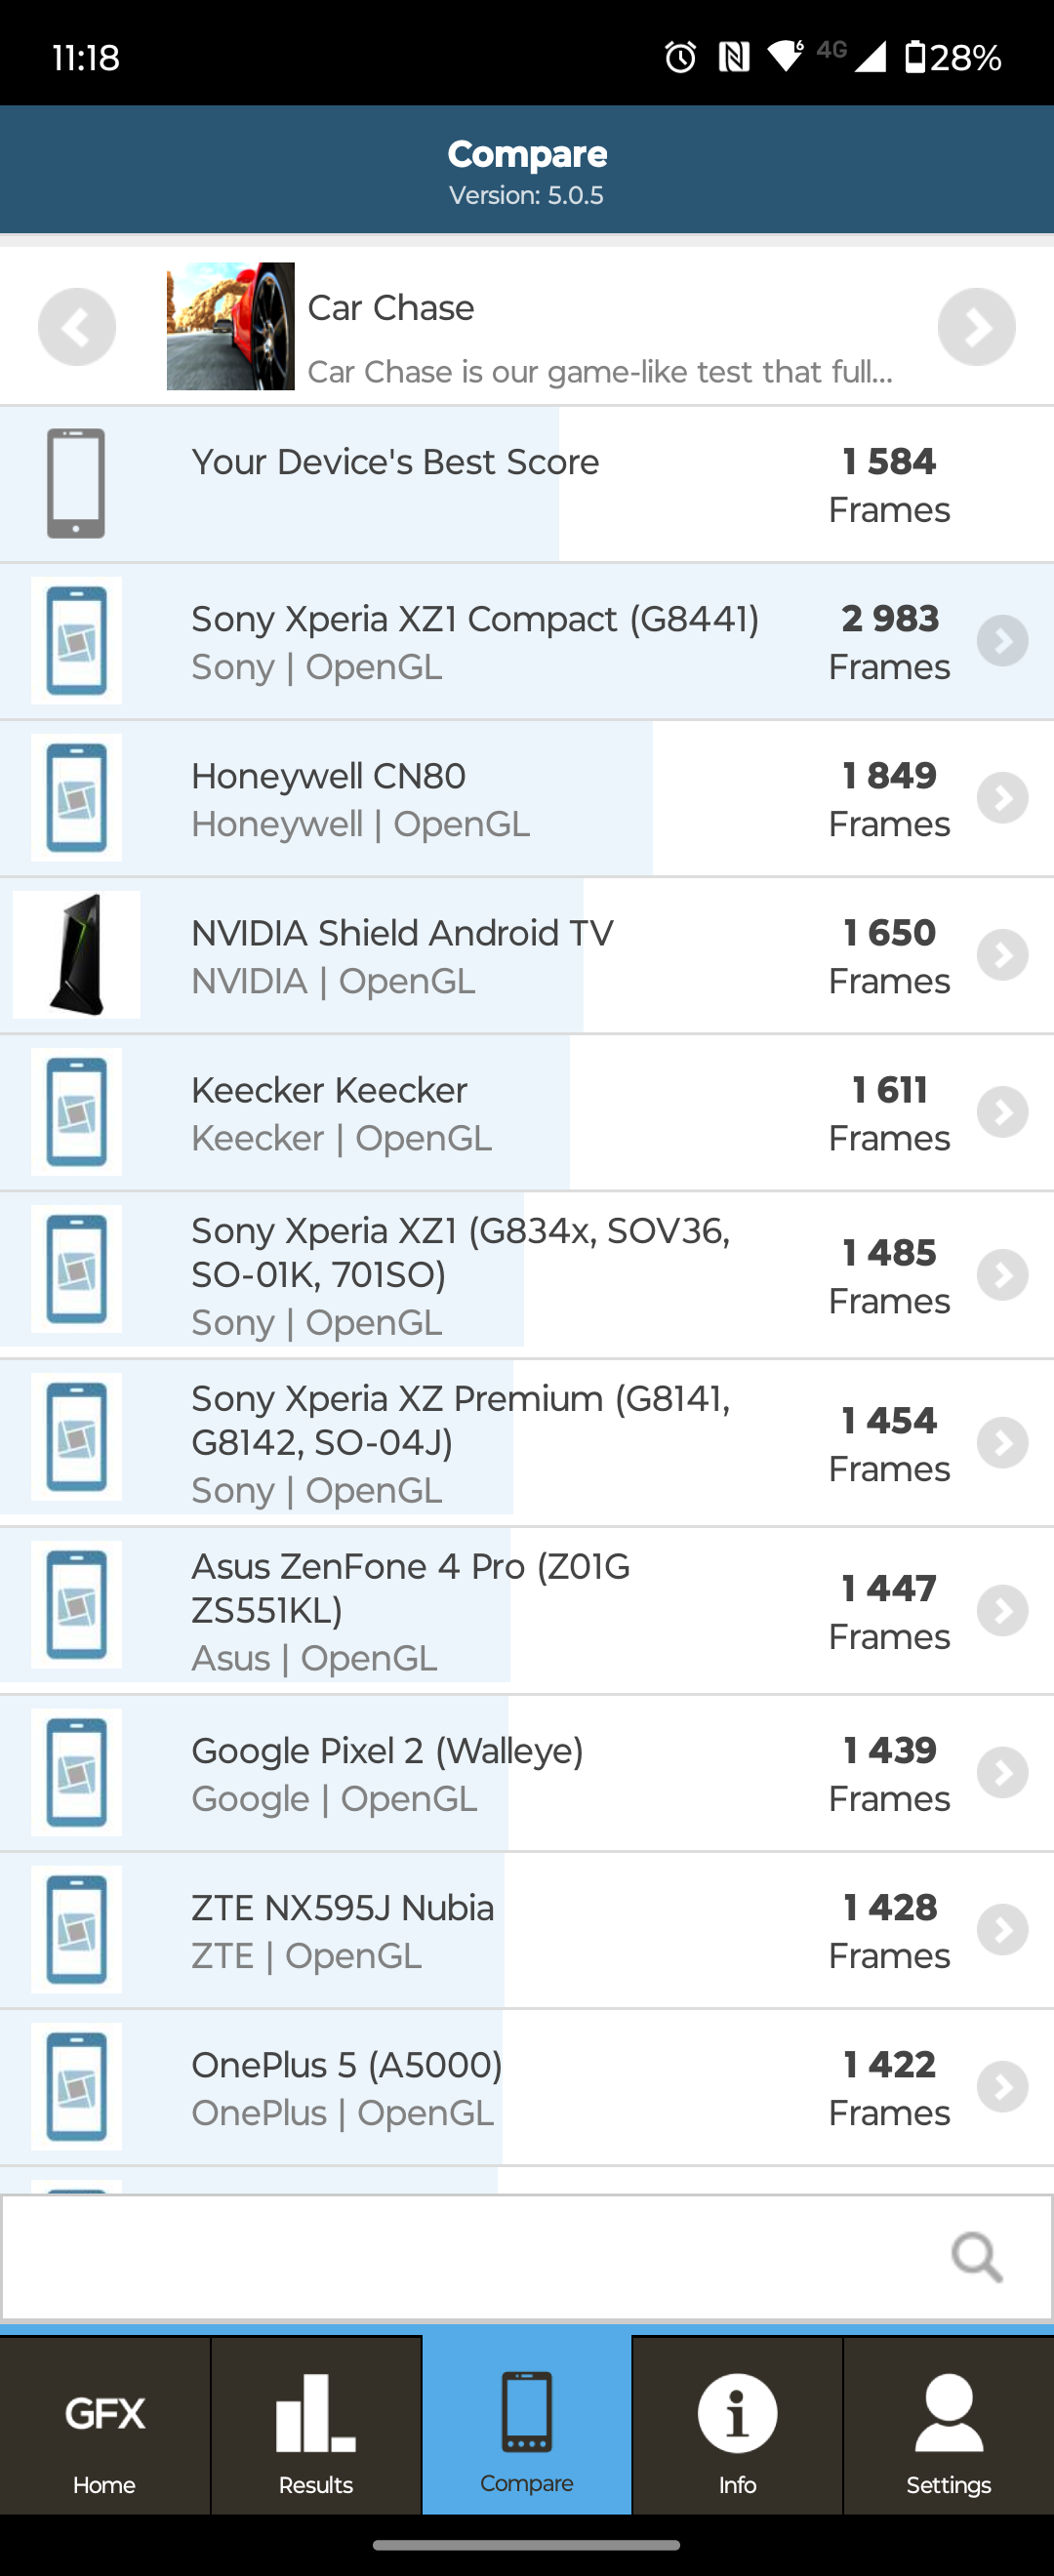The width and height of the screenshot is (1054, 2576).
Task: Tap the search magnifier icon
Action: 976,2257
